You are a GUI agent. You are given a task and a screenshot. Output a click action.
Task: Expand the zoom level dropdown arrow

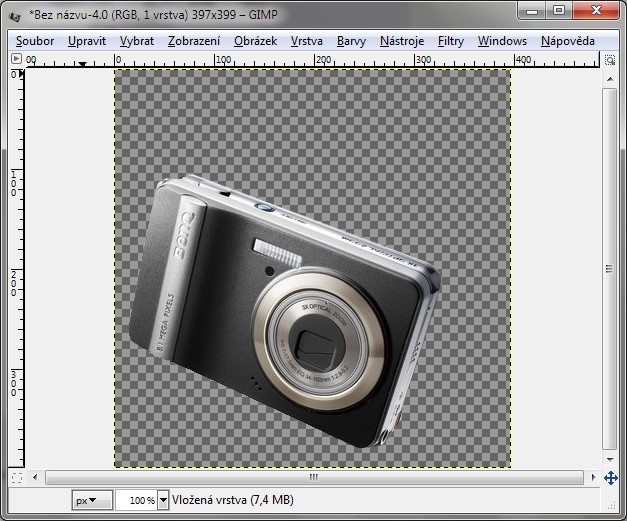pos(163,500)
